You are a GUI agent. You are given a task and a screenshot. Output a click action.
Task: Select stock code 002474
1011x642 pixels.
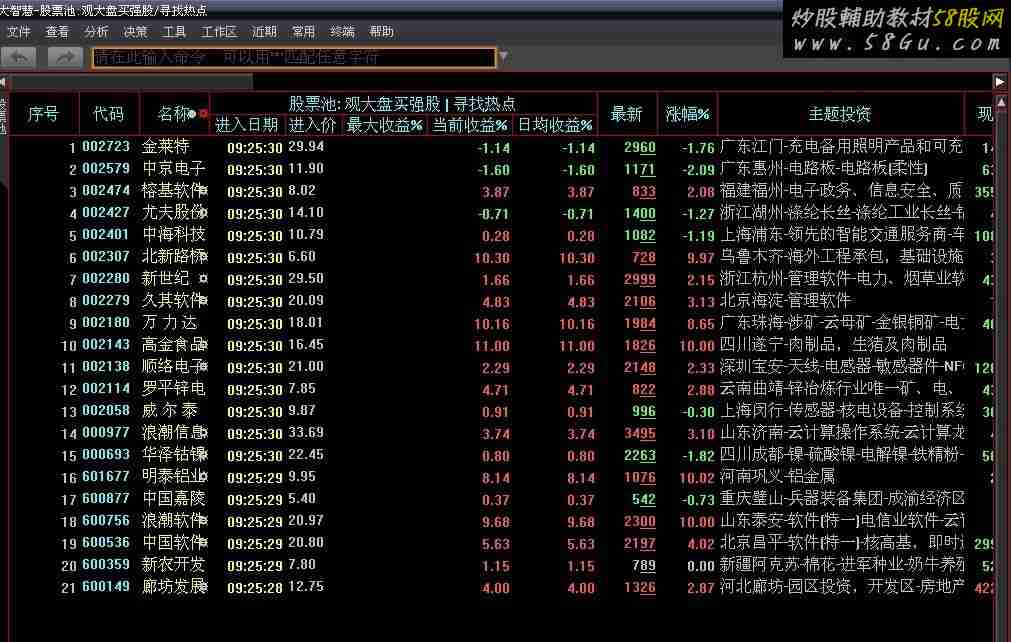coord(106,191)
